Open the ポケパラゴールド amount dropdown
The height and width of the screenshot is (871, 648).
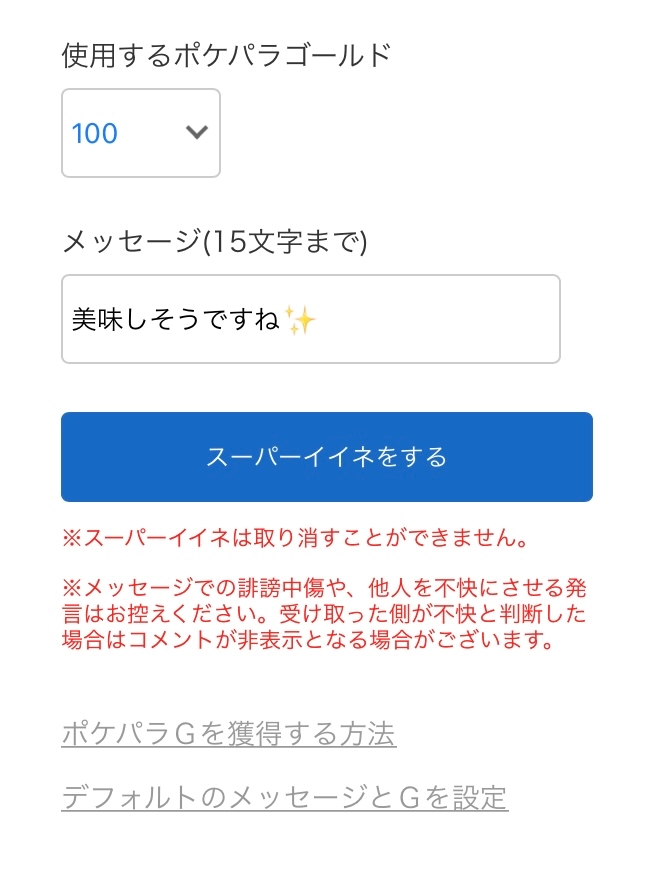click(140, 133)
